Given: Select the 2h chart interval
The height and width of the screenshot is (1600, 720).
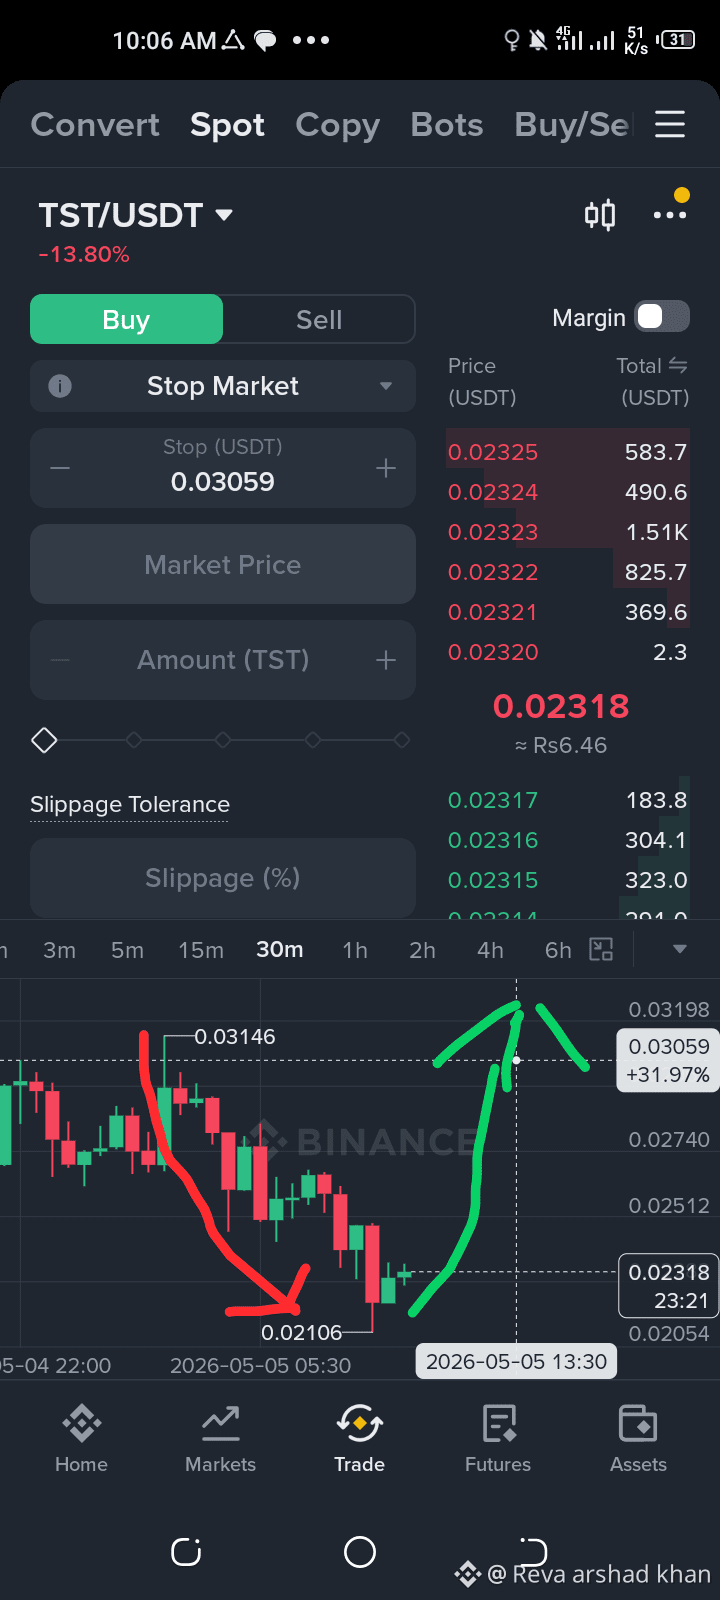Looking at the screenshot, I should tap(422, 950).
